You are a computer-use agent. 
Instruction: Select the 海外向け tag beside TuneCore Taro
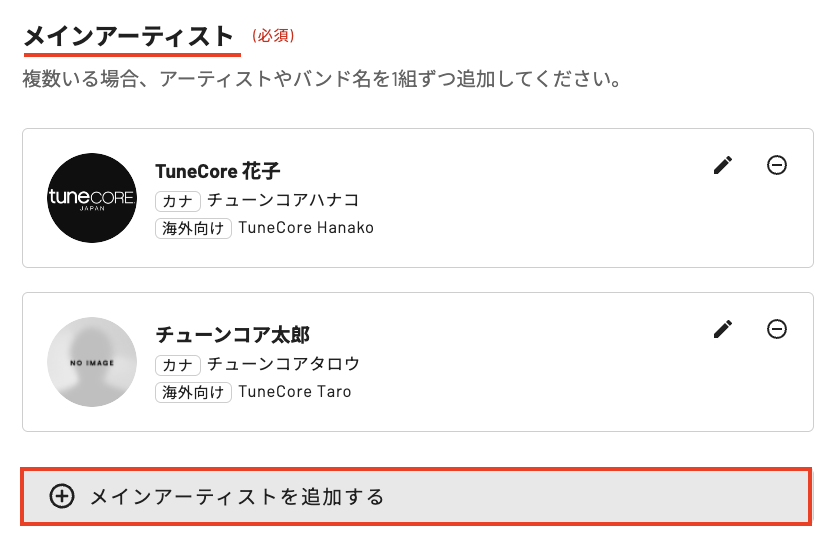[194, 392]
